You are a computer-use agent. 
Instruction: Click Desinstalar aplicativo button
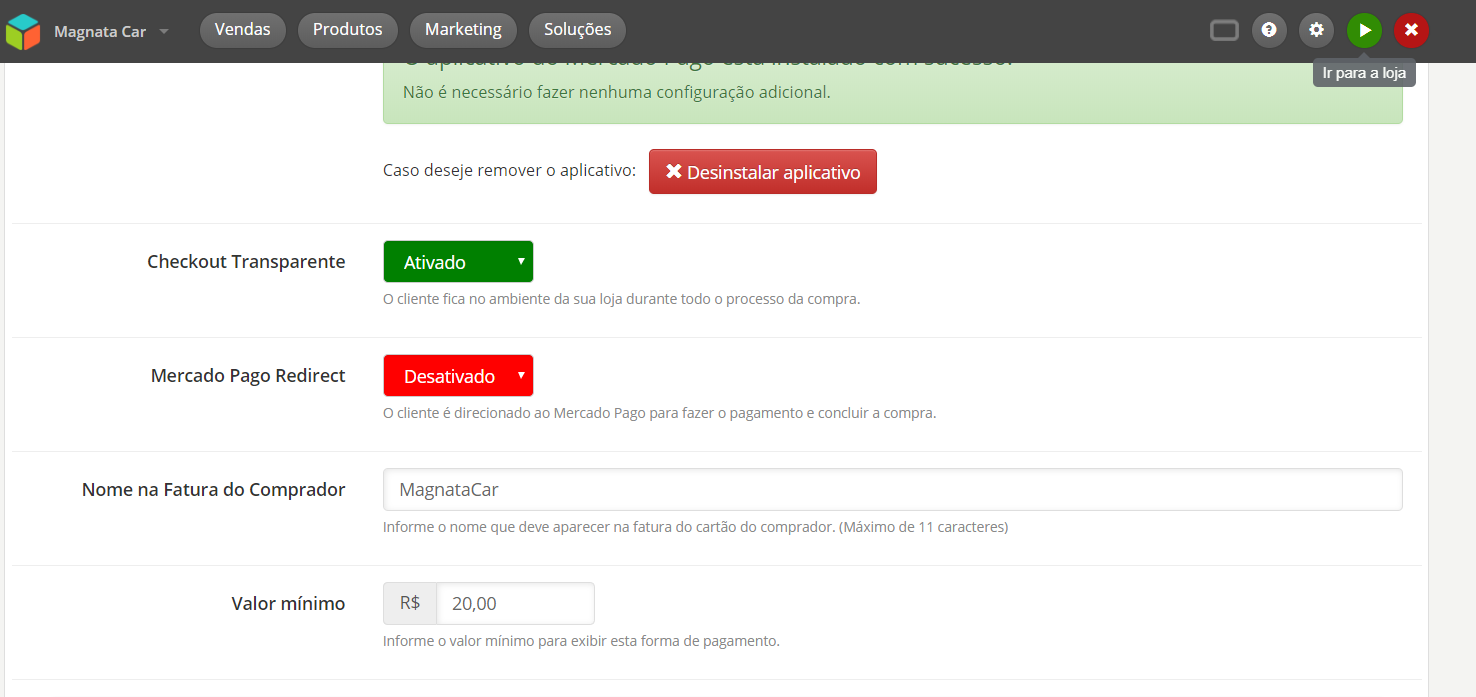click(763, 172)
